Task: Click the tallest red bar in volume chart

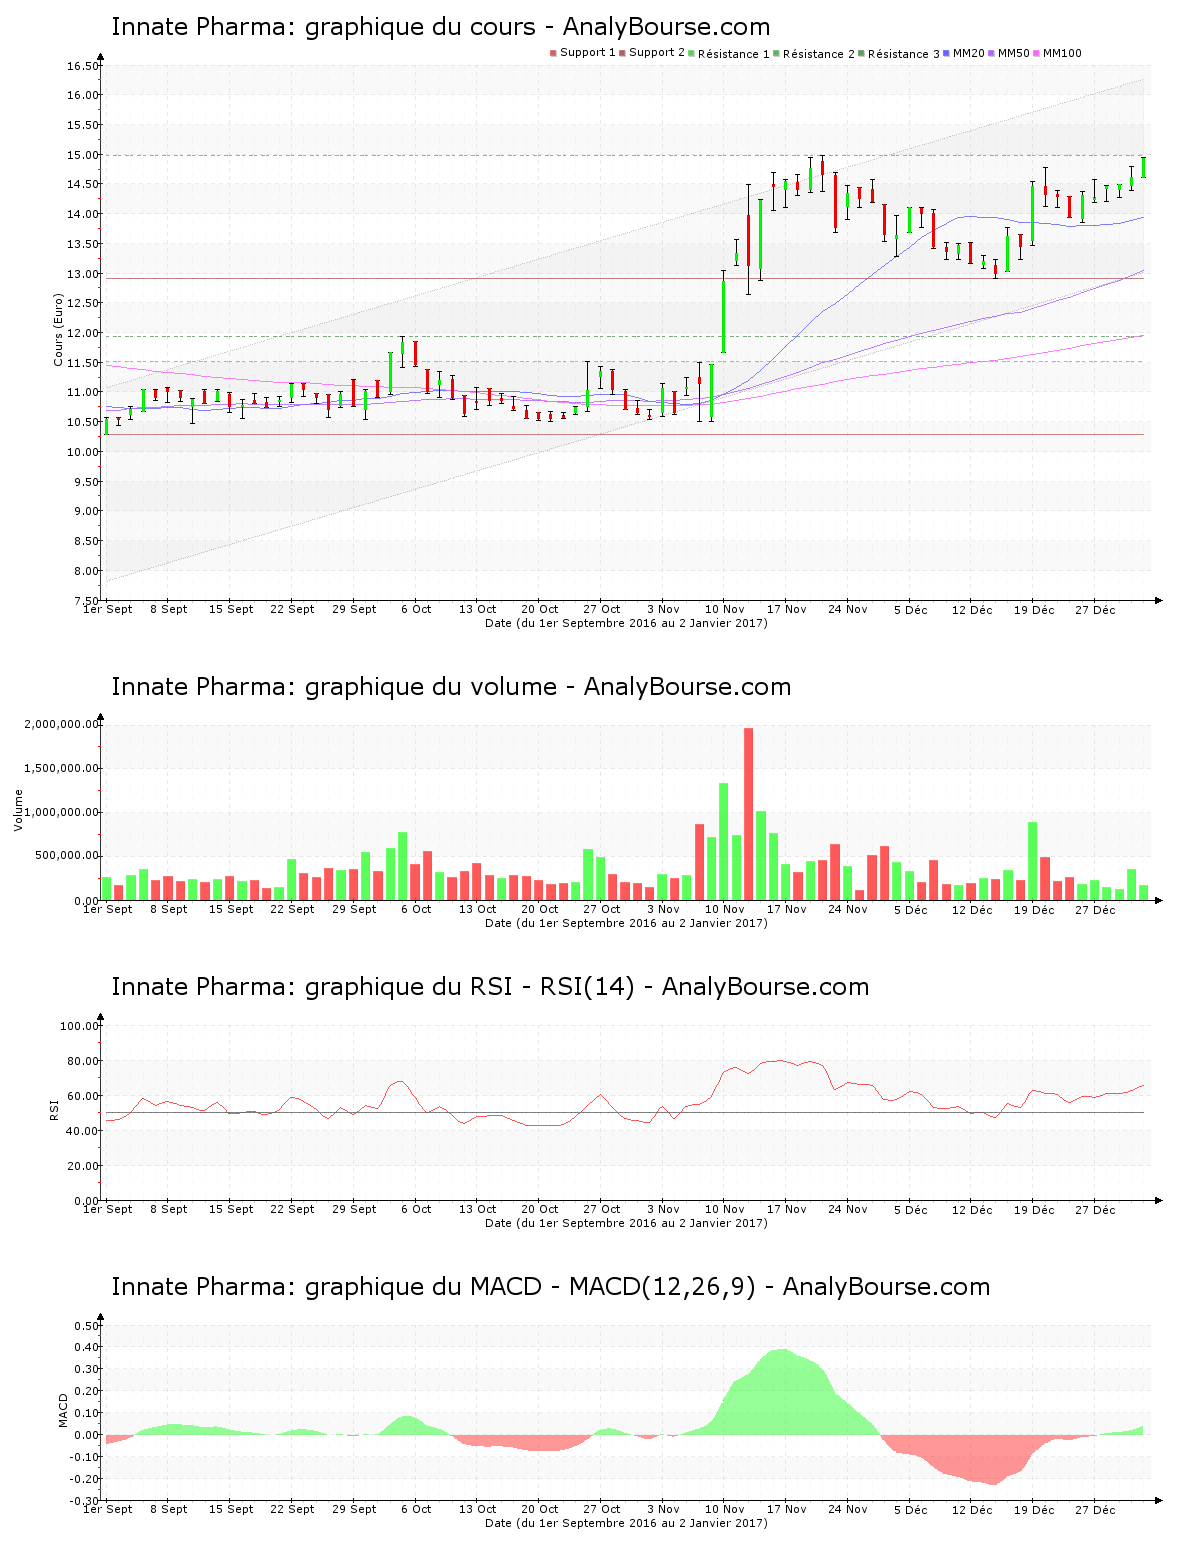Action: point(749,814)
